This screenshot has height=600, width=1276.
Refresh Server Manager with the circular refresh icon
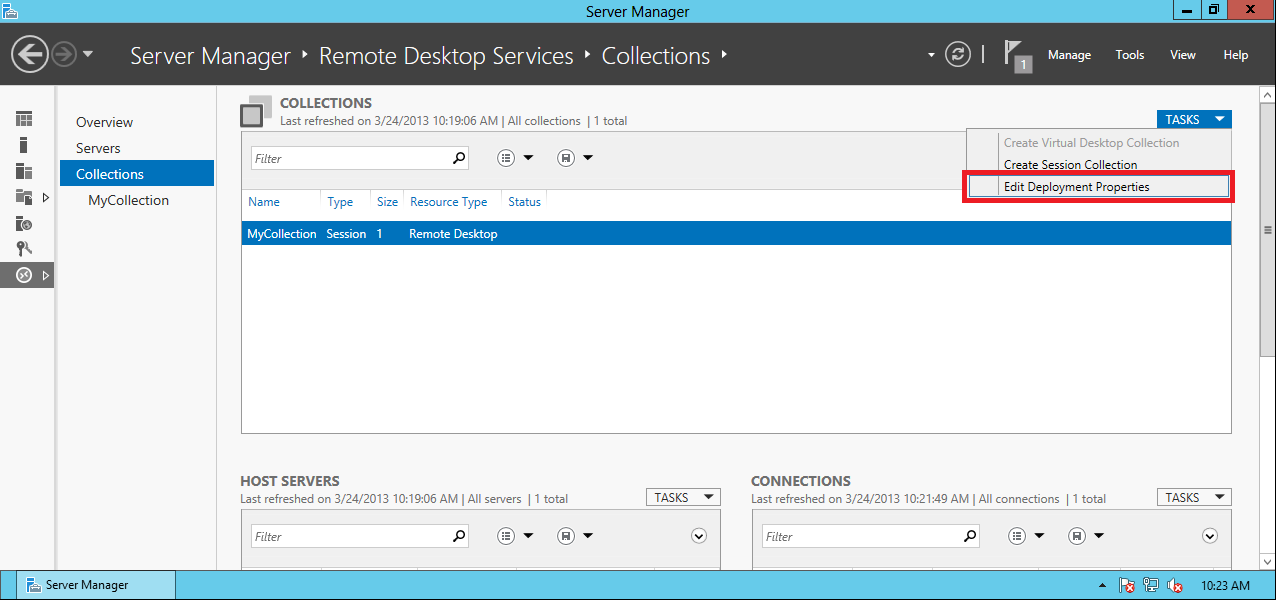tap(958, 54)
